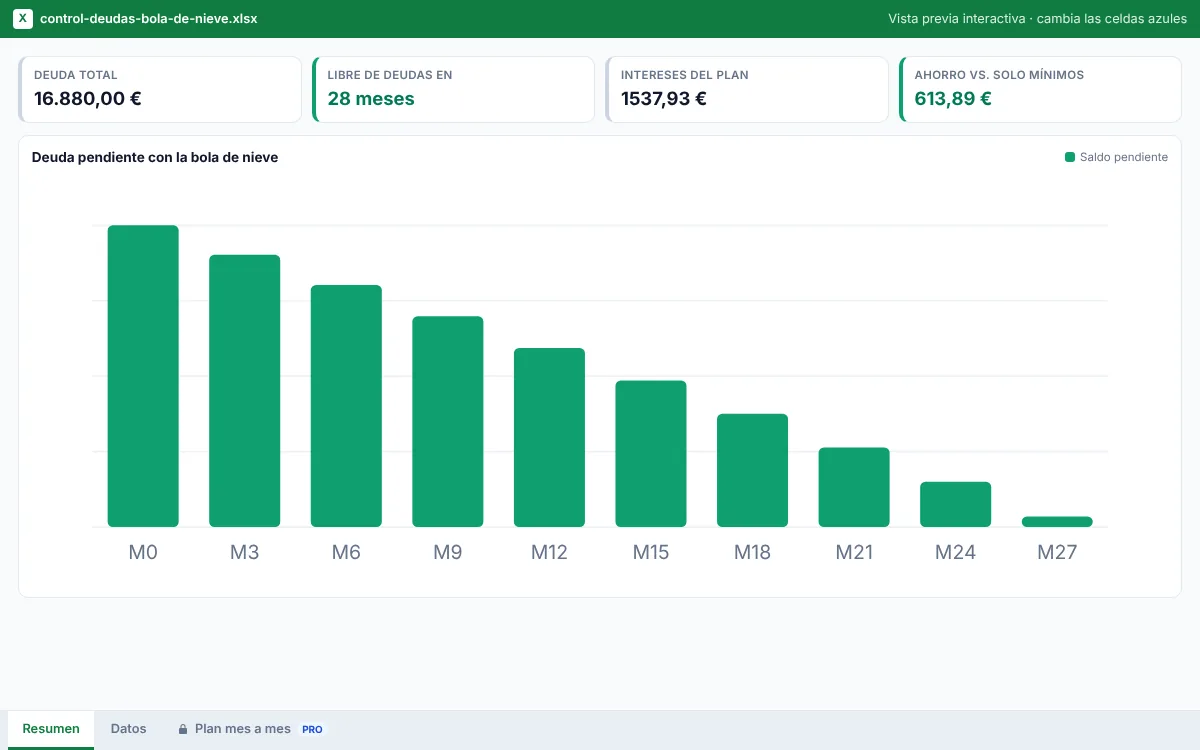The width and height of the screenshot is (1200, 750).
Task: Open the Resumen tab
Action: [51, 729]
